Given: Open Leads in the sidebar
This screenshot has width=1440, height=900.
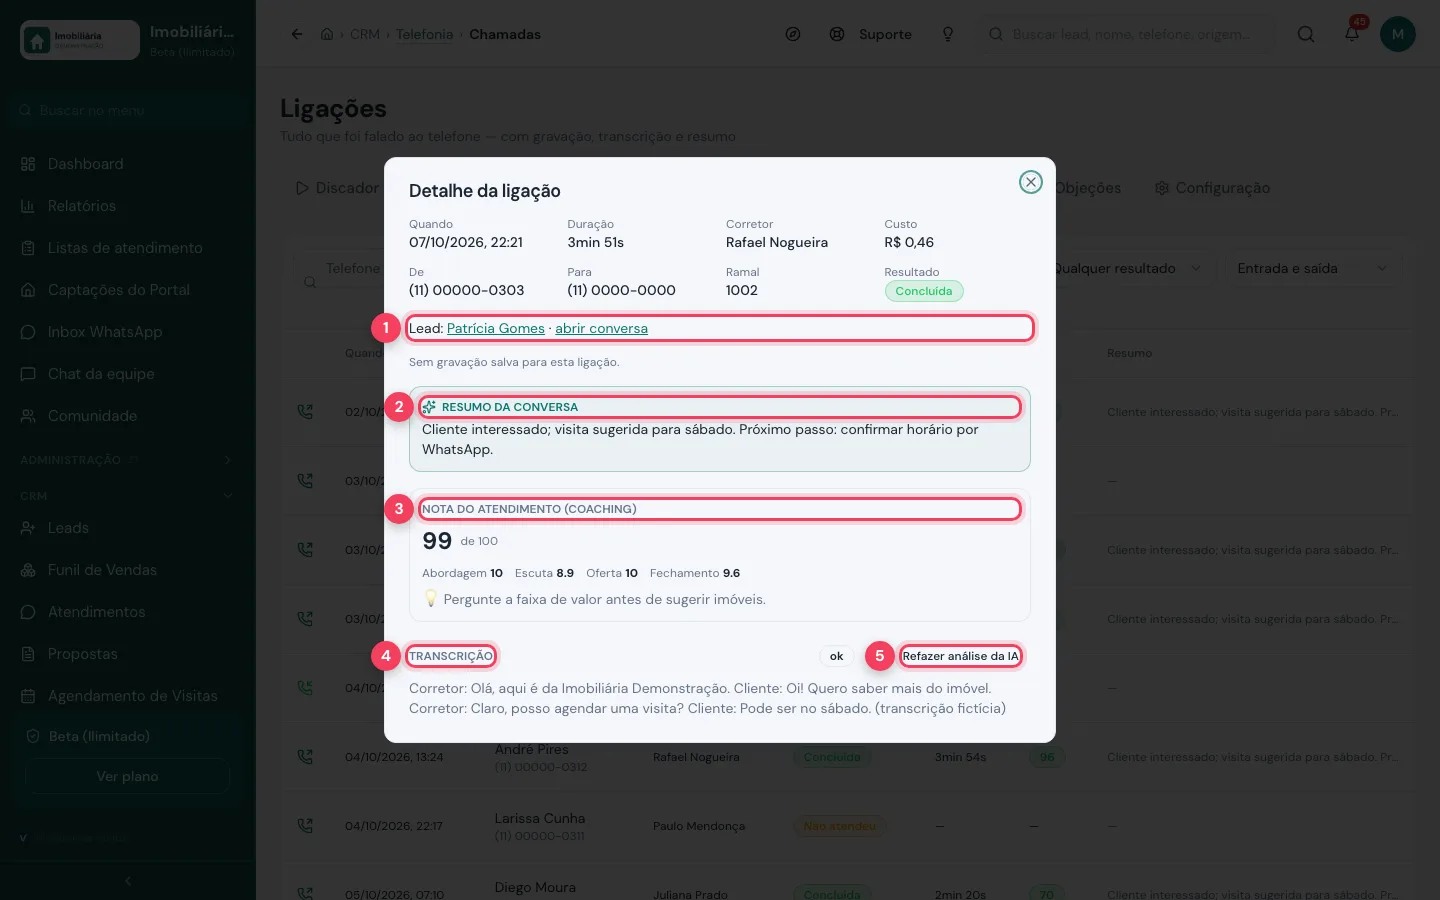Looking at the screenshot, I should [128, 528].
